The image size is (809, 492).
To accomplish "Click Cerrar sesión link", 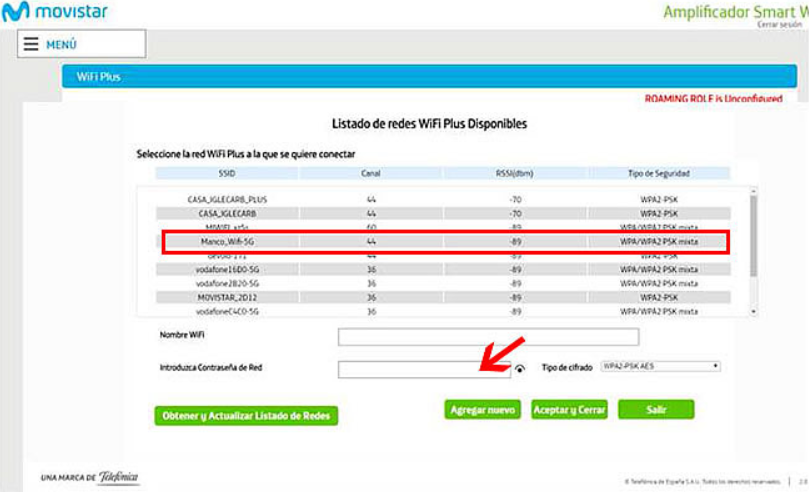I will (779, 24).
